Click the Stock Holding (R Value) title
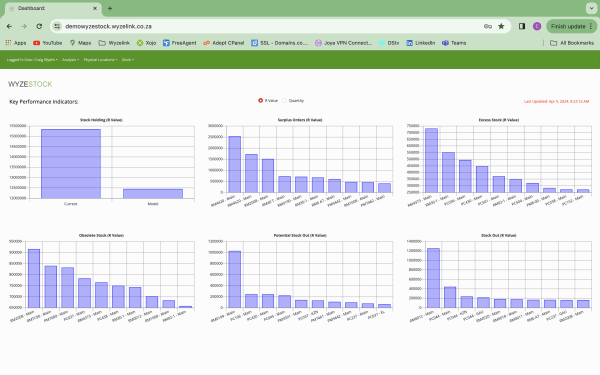This screenshot has height=375, width=600. [101, 120]
